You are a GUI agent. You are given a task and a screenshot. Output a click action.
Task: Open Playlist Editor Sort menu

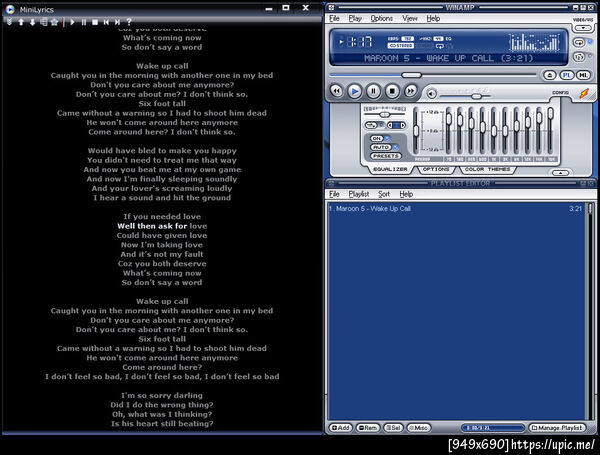[x=384, y=194]
